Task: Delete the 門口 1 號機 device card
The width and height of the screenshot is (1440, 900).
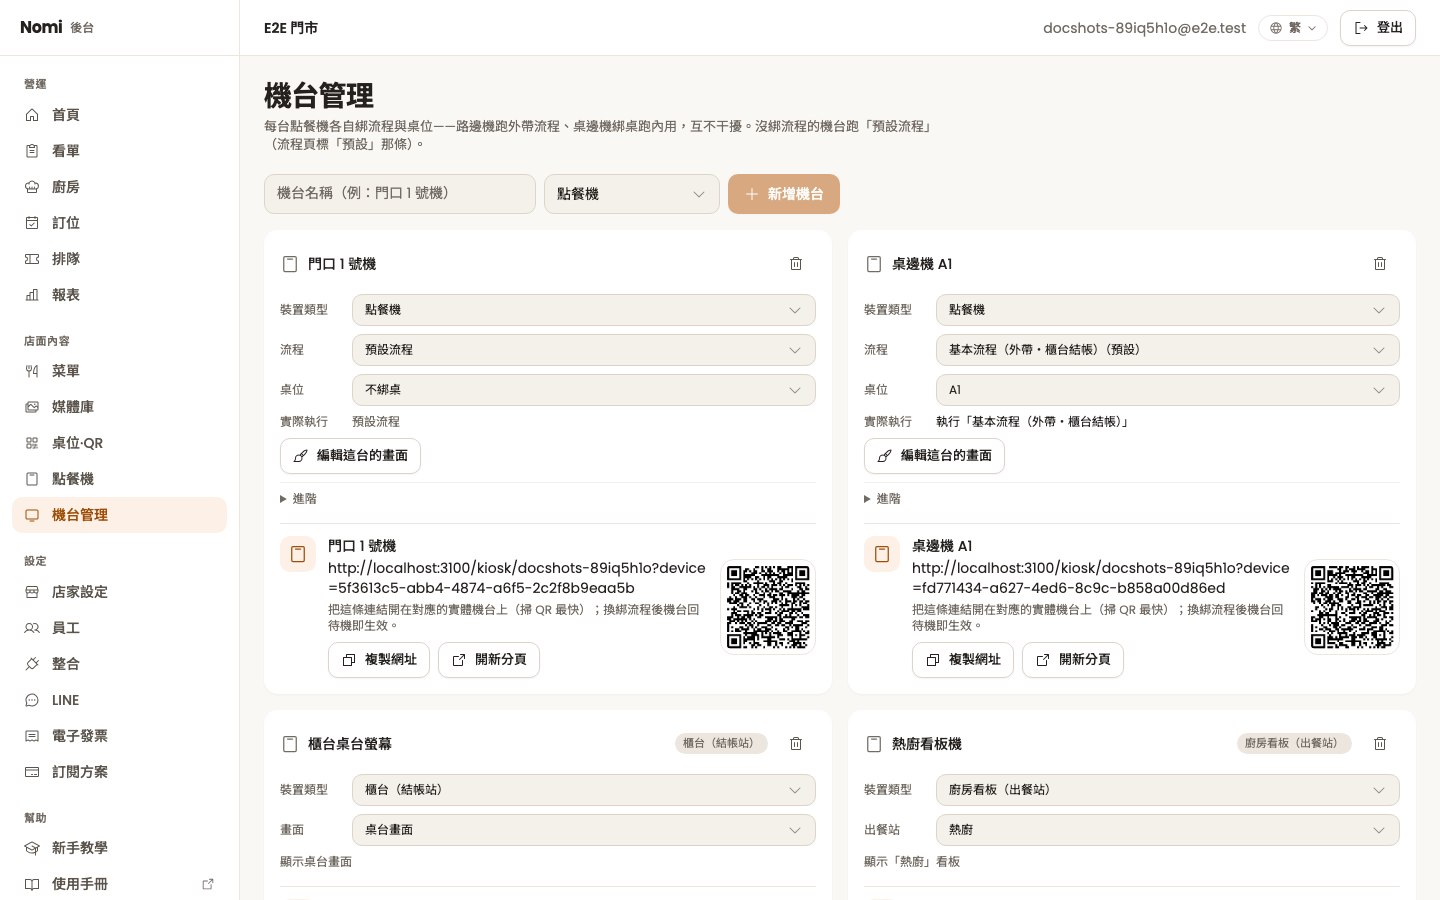Action: (x=796, y=264)
